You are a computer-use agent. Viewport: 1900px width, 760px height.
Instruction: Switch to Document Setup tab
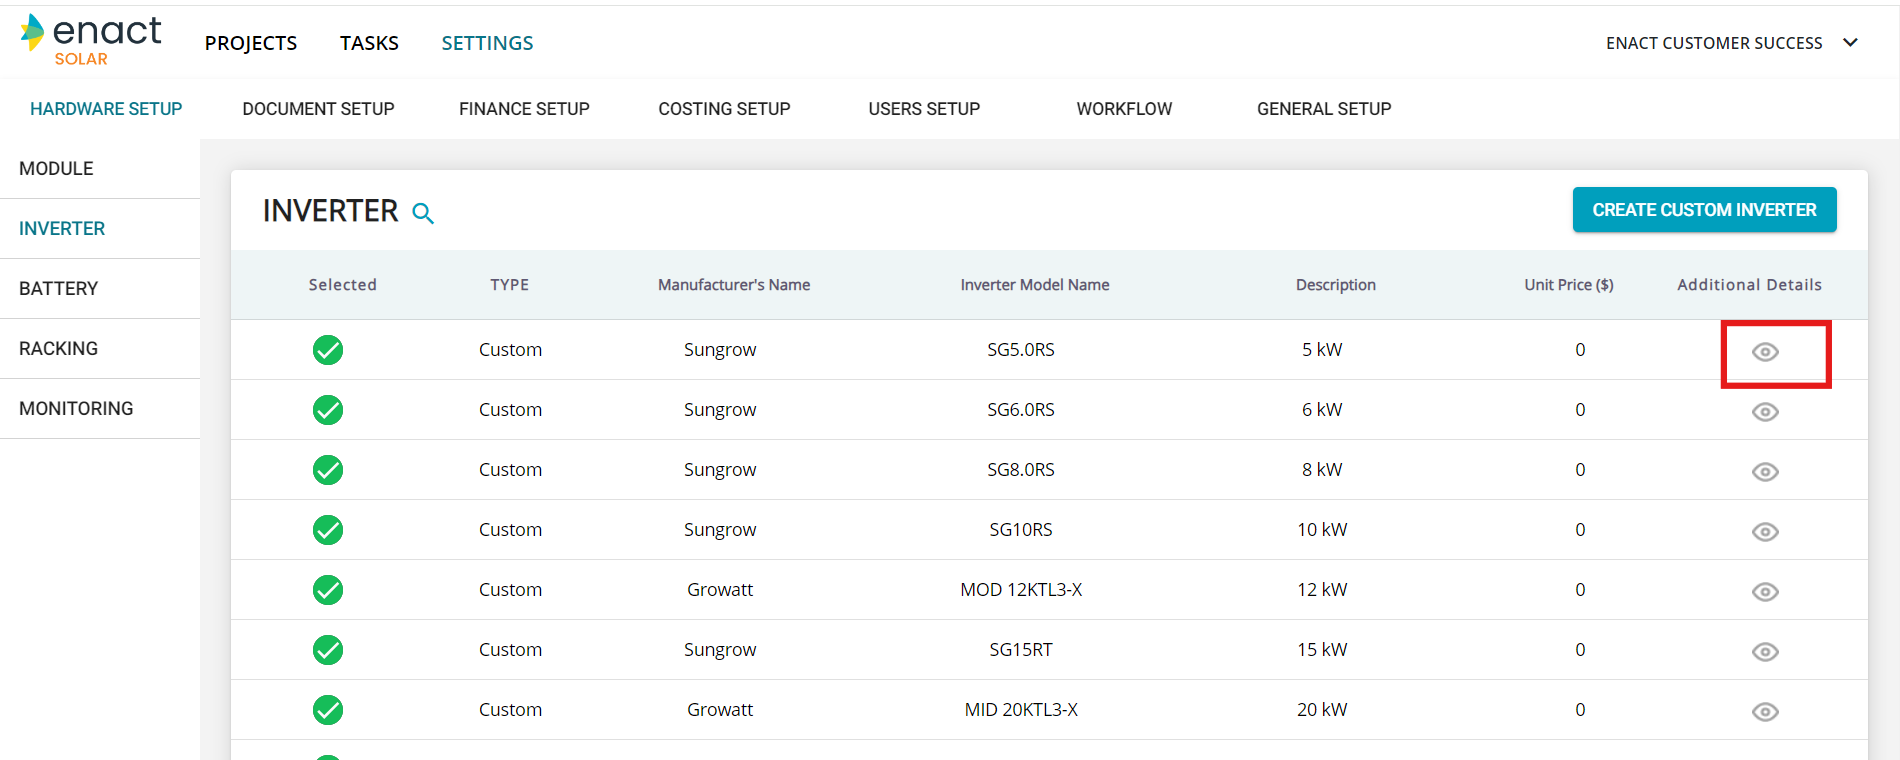pyautogui.click(x=318, y=109)
